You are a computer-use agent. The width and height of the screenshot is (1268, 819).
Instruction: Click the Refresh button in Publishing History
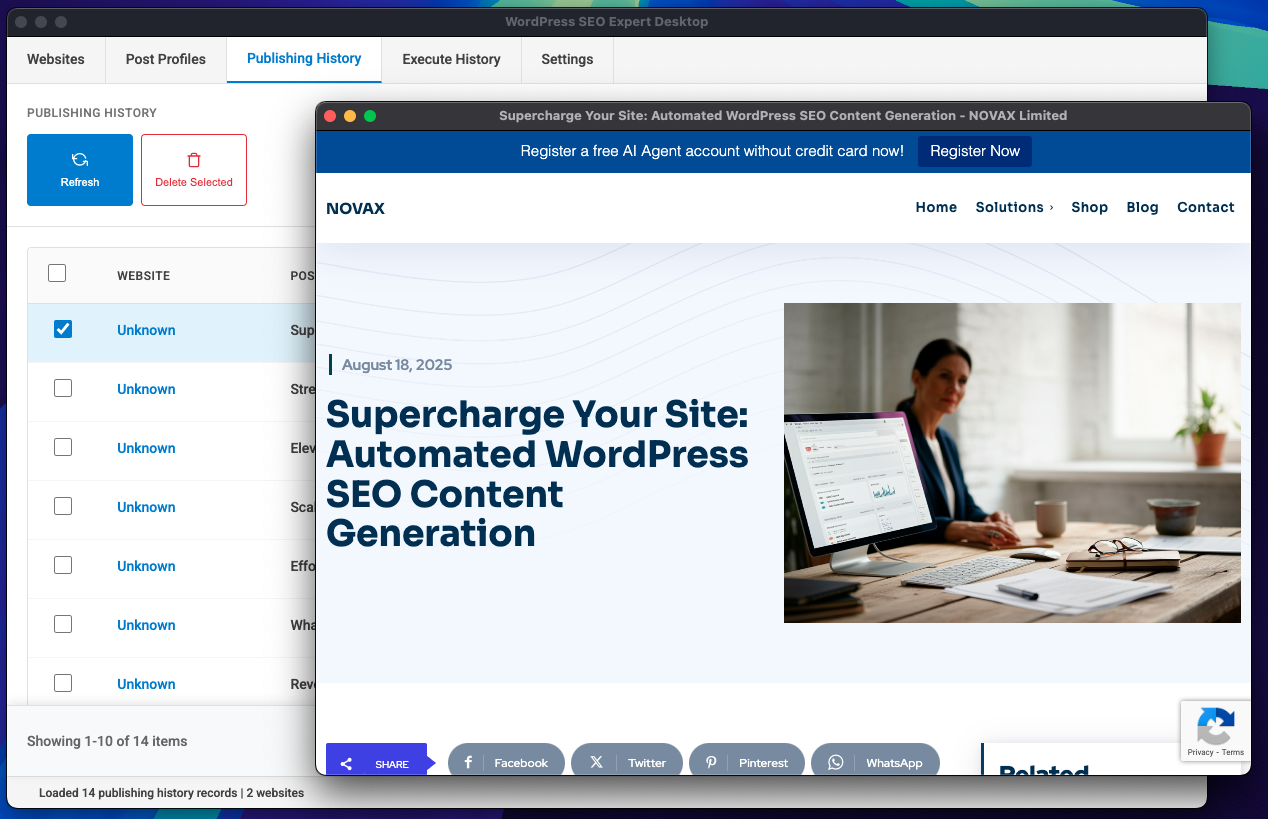pos(80,170)
